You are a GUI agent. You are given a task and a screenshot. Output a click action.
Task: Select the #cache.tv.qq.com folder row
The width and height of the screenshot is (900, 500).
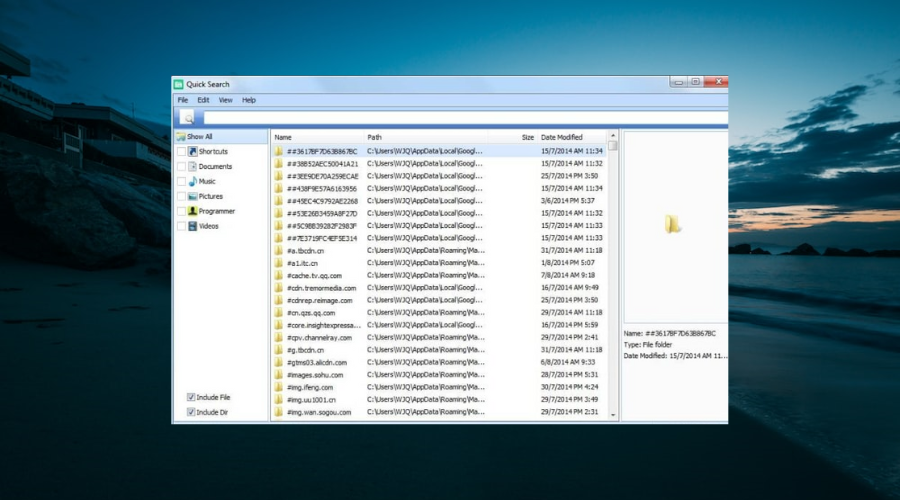click(x=314, y=275)
